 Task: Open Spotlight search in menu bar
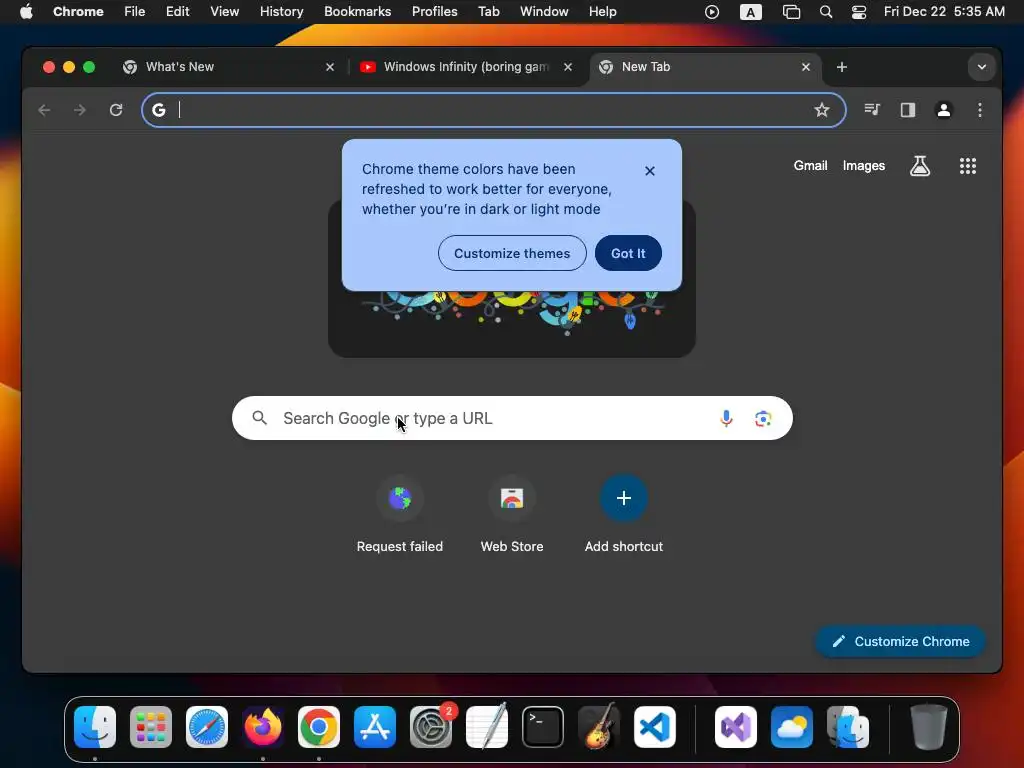826,12
